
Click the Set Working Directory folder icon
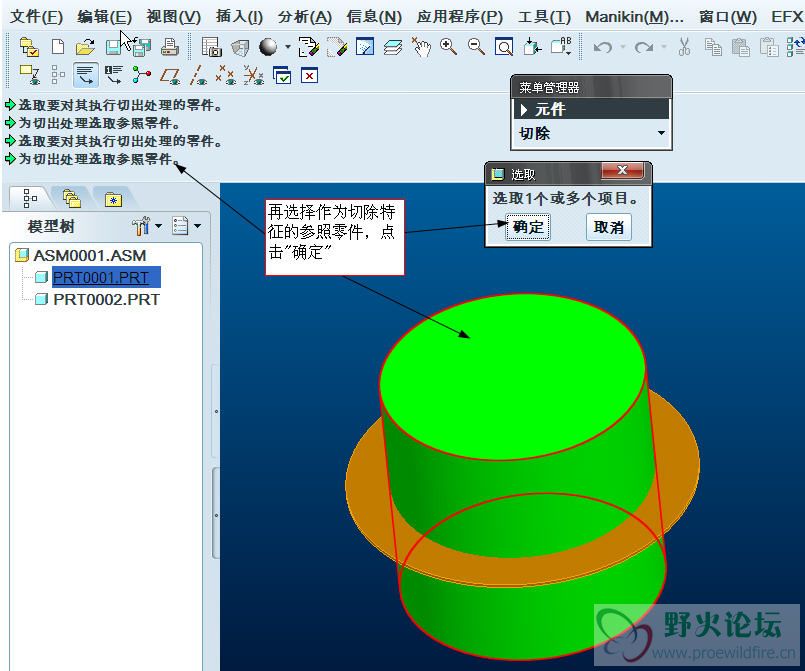(x=29, y=47)
